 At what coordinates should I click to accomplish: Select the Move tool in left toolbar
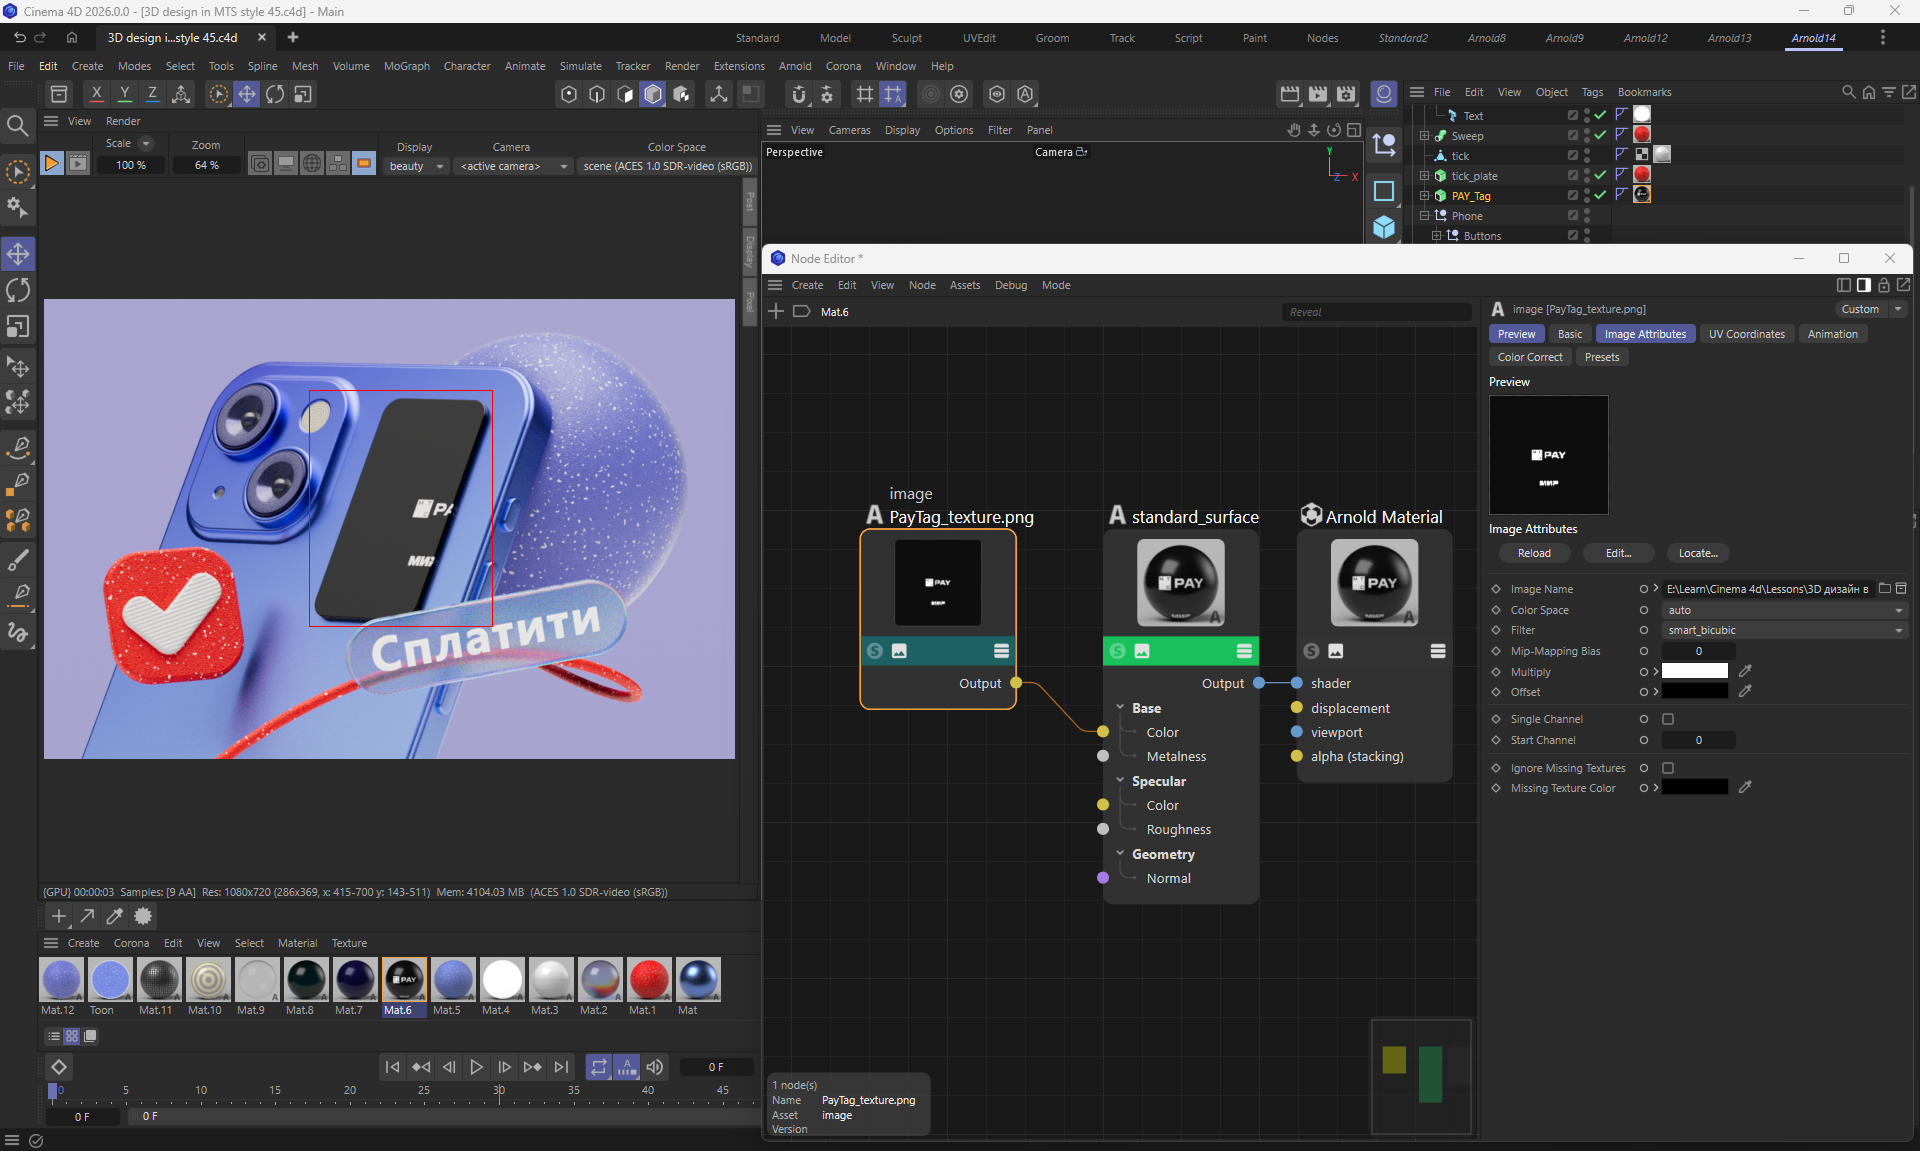click(18, 254)
